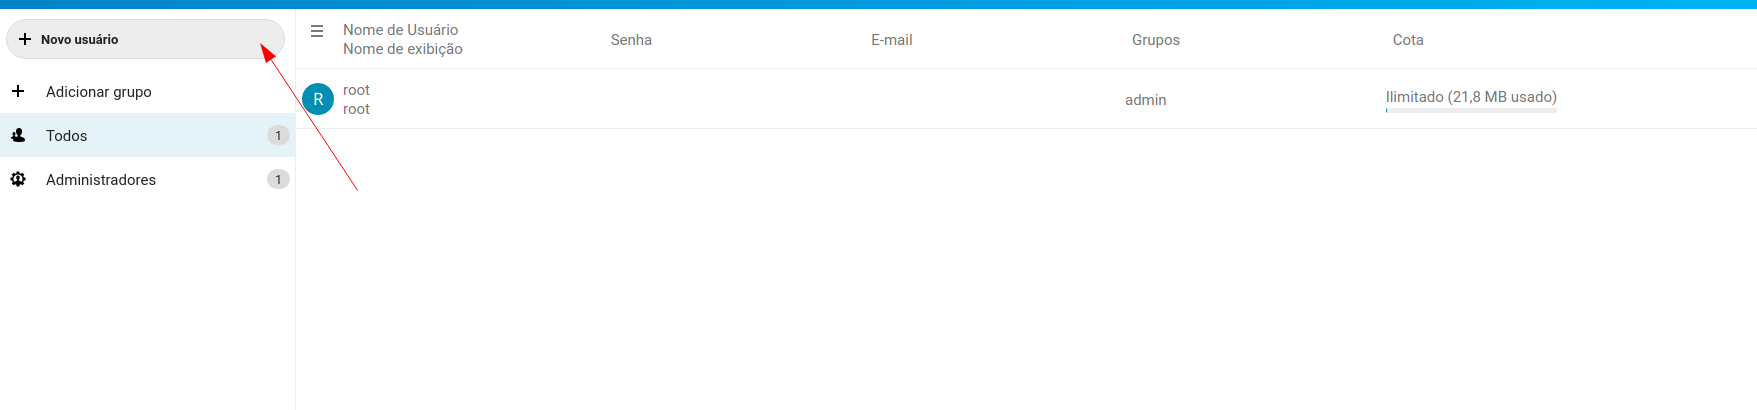This screenshot has width=1757, height=410.
Task: Select the Todos group
Action: 147,135
